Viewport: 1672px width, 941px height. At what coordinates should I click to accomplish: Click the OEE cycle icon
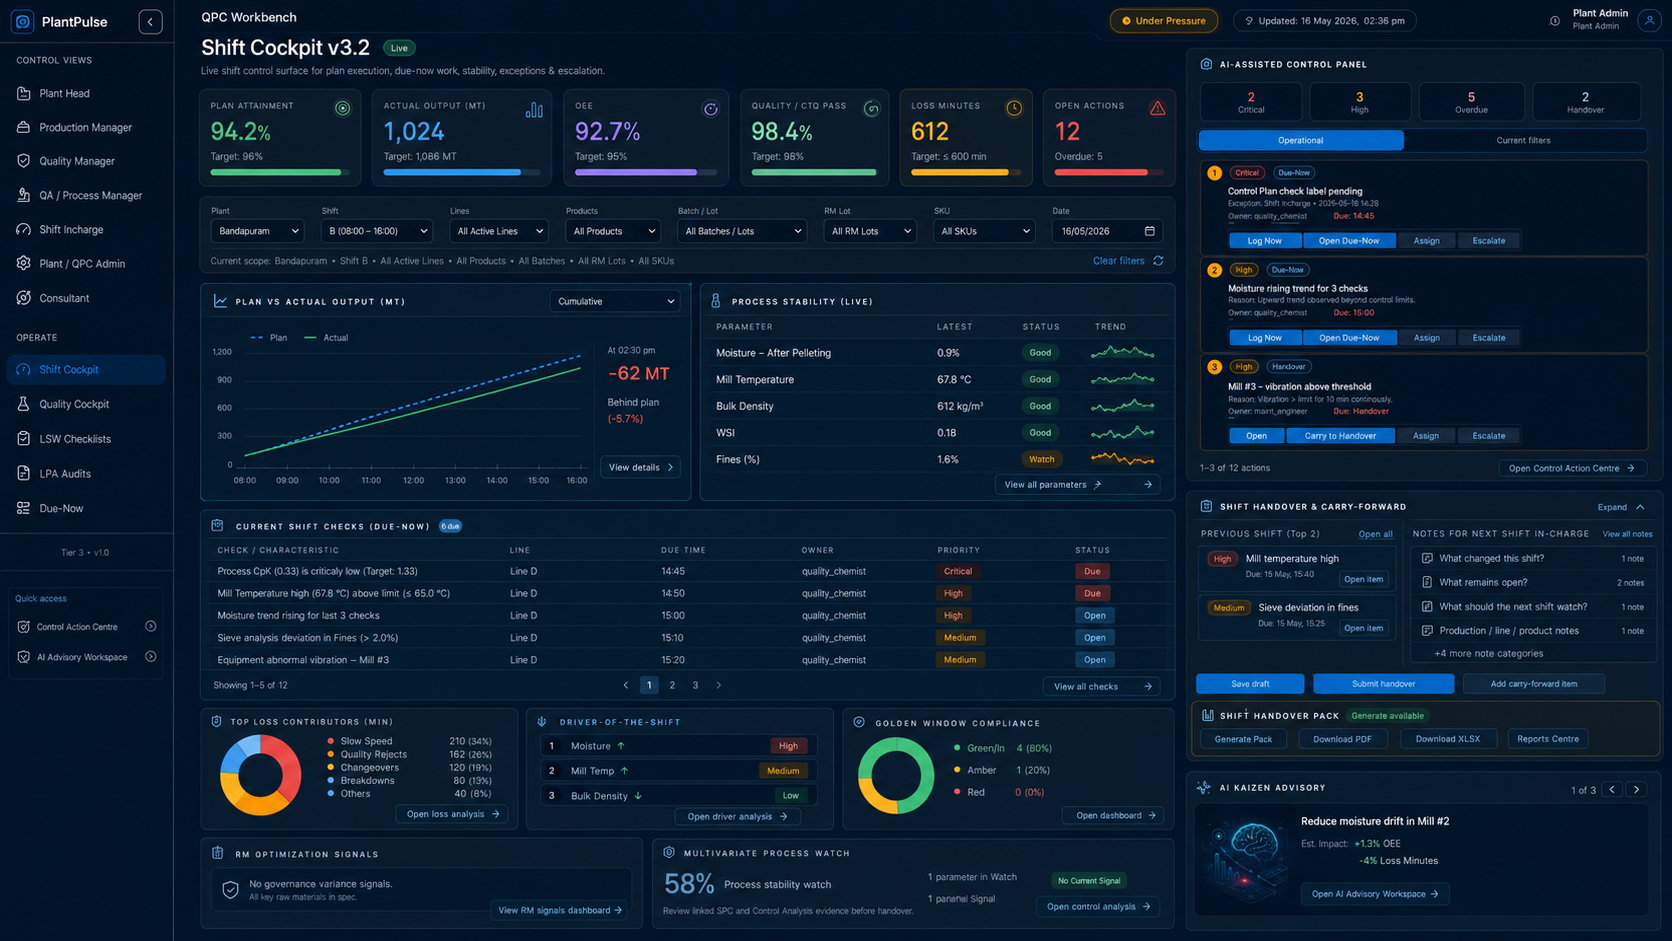tap(711, 109)
